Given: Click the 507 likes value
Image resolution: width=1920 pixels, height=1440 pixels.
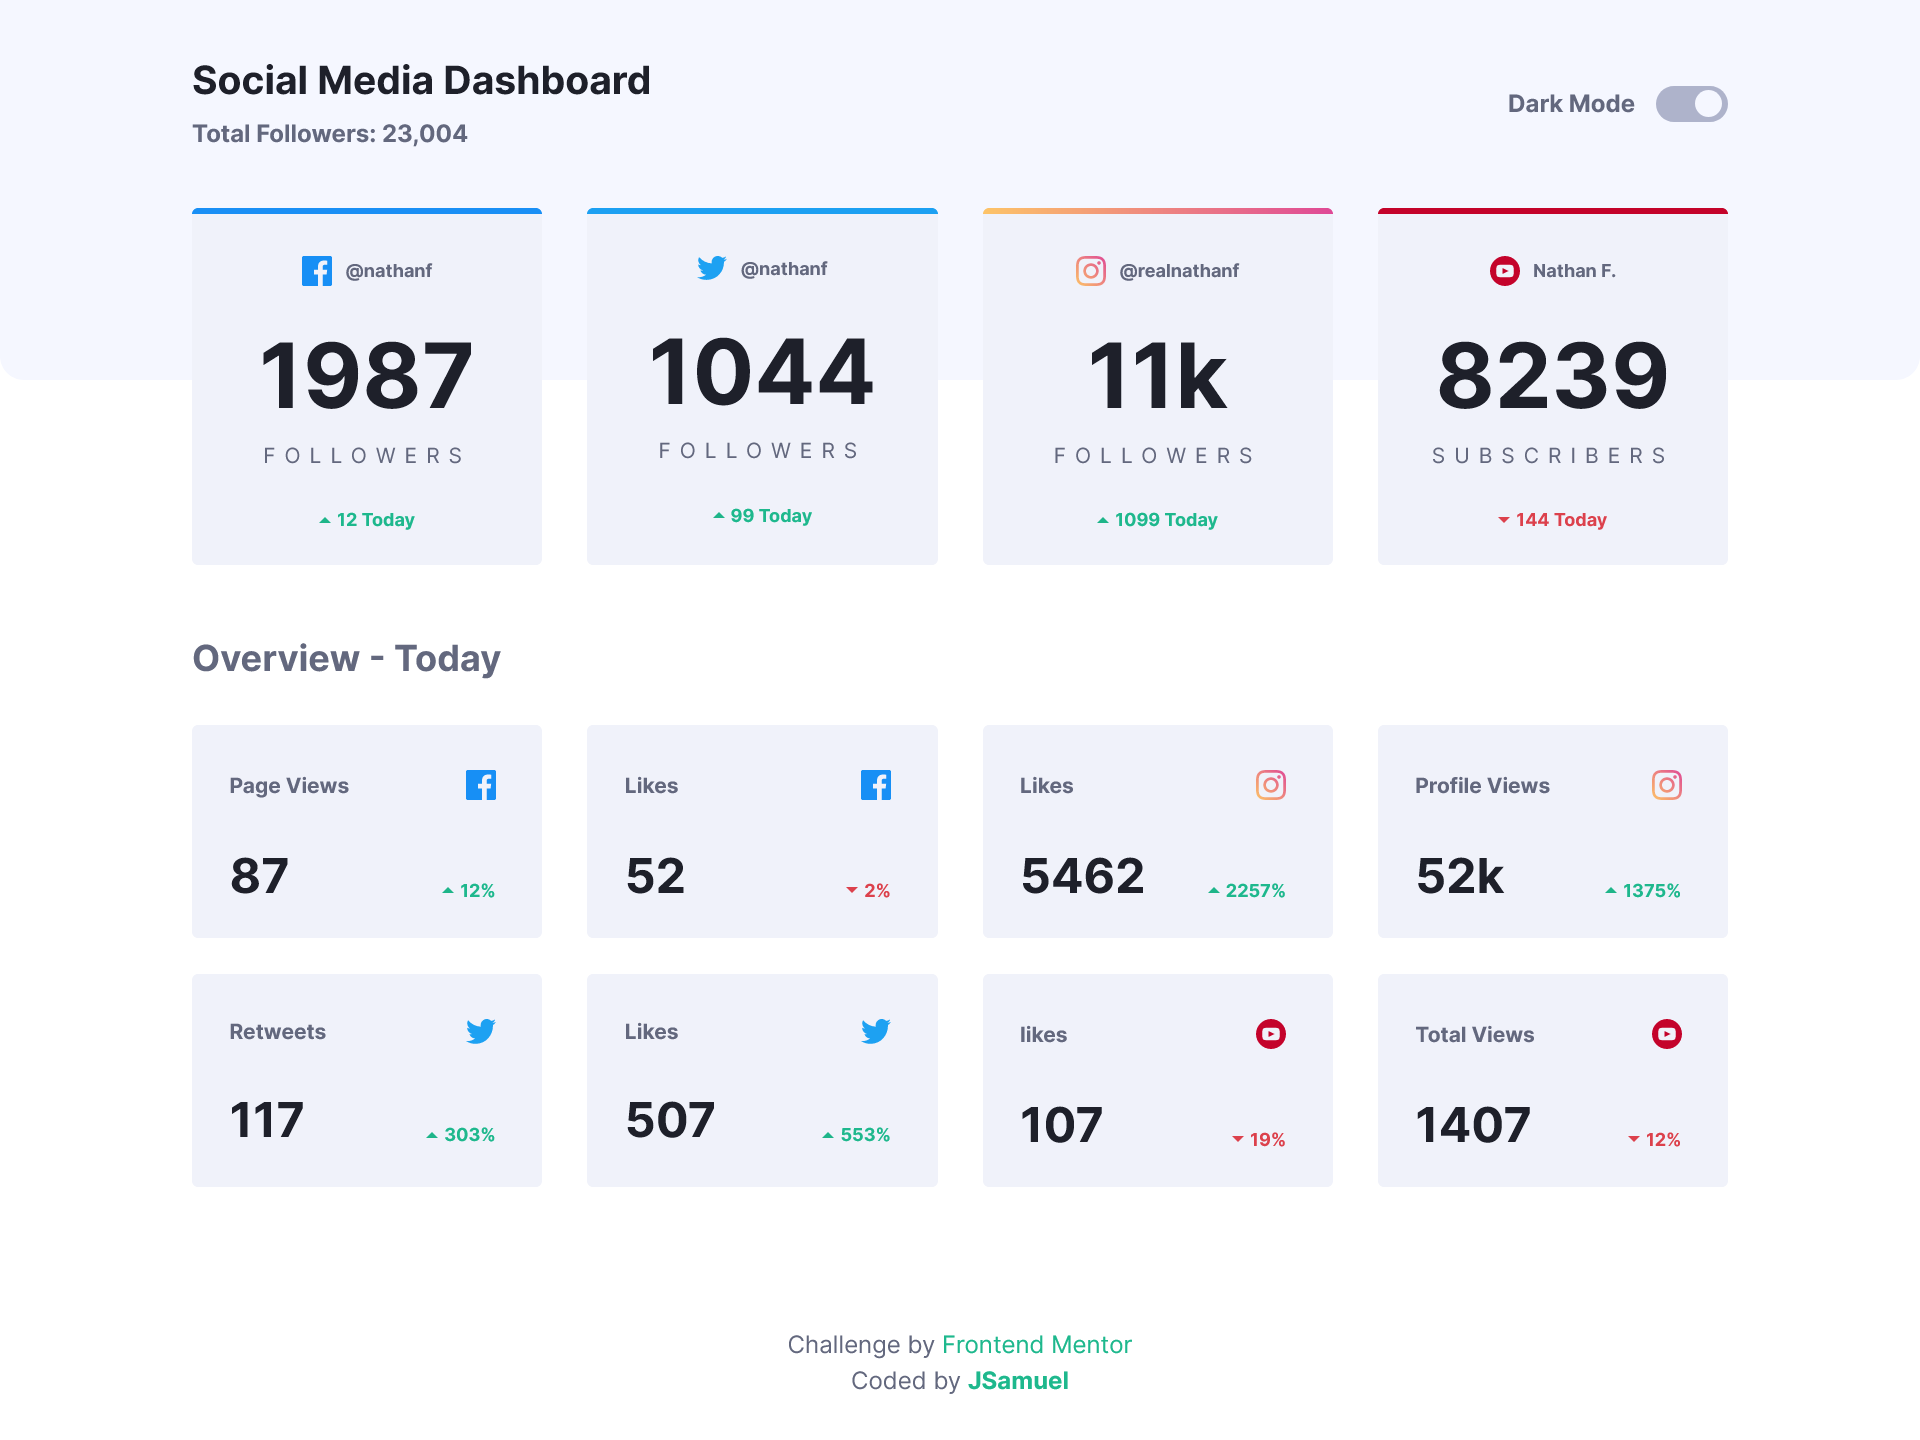Looking at the screenshot, I should coord(671,1120).
